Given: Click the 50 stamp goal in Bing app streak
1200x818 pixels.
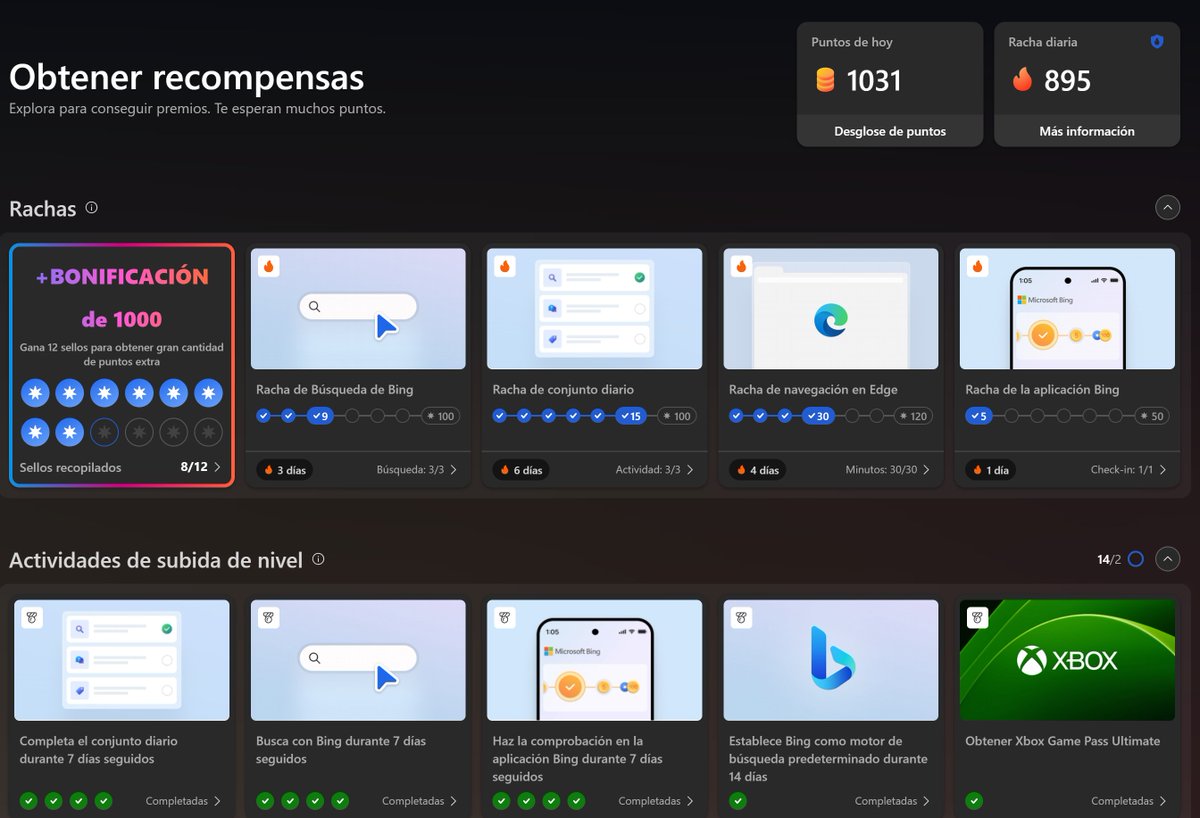Looking at the screenshot, I should point(1152,416).
